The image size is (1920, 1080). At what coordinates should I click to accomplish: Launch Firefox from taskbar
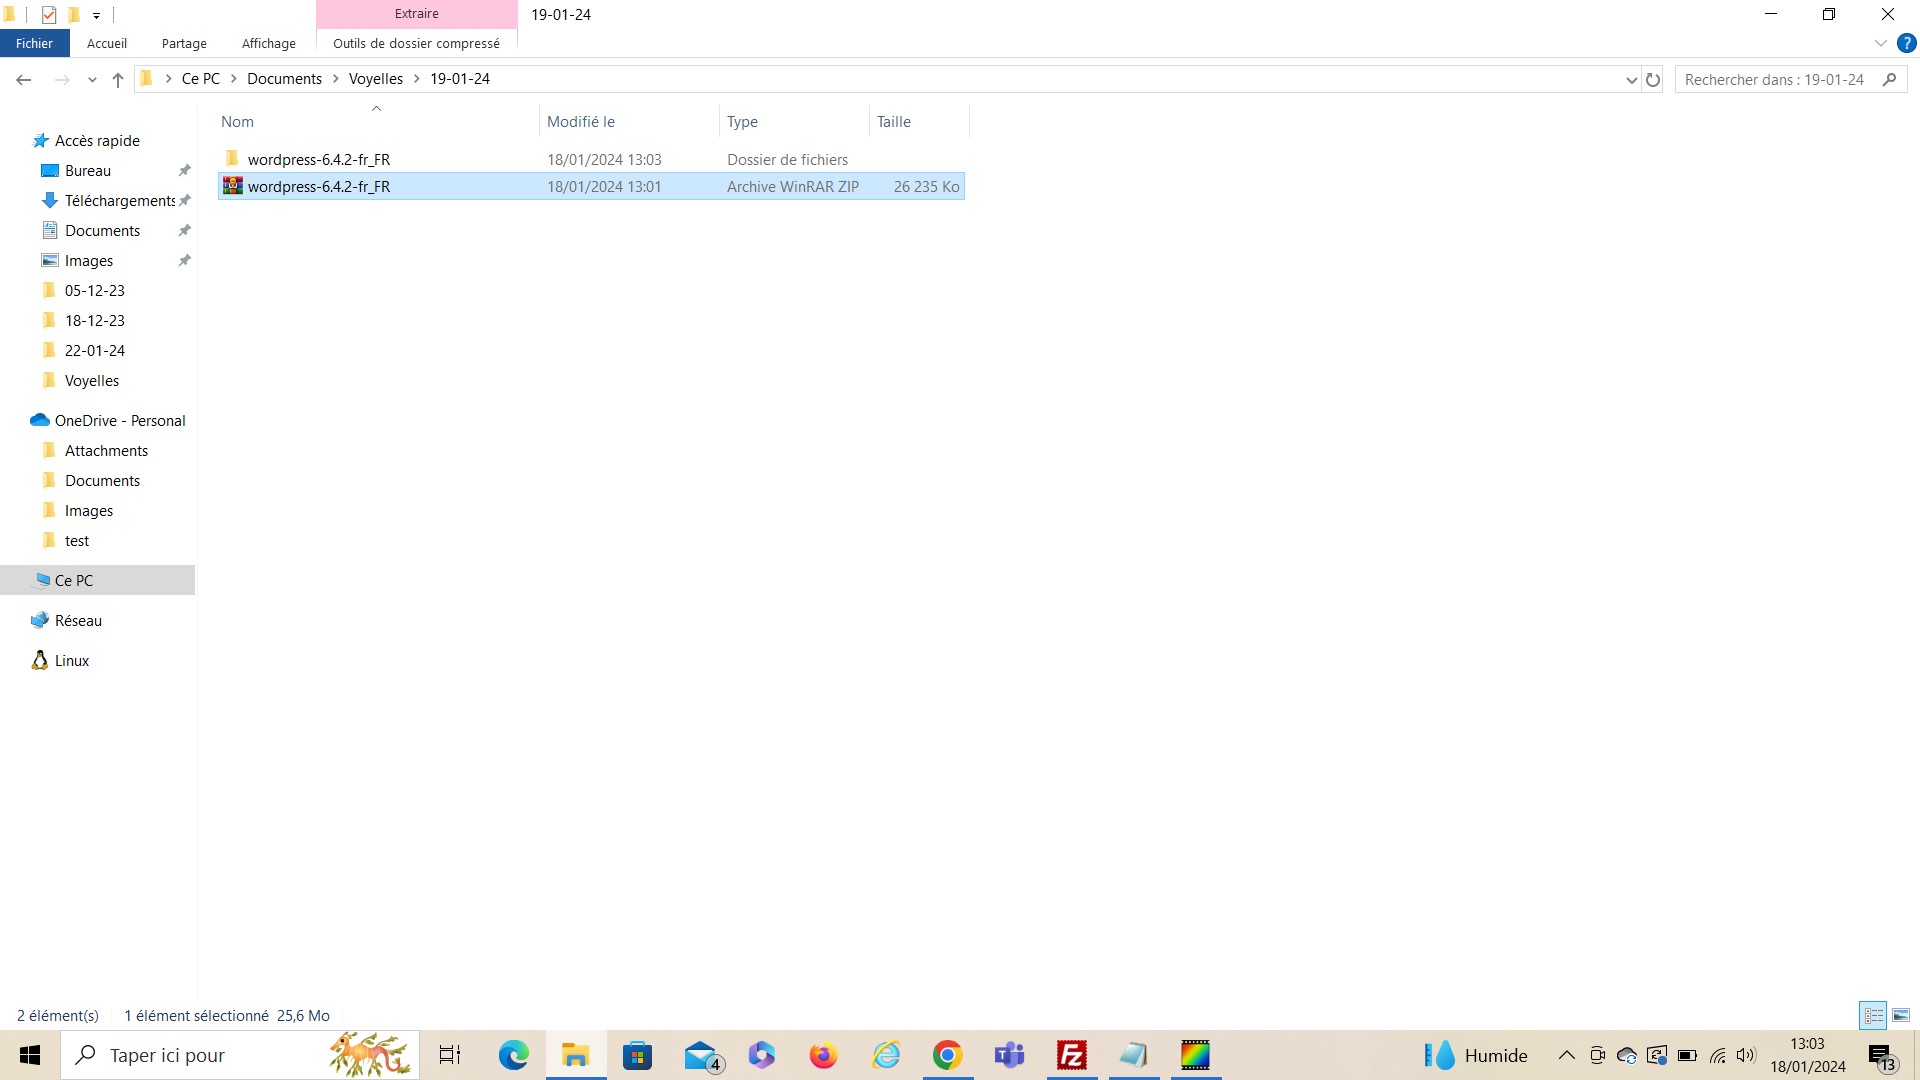(823, 1055)
